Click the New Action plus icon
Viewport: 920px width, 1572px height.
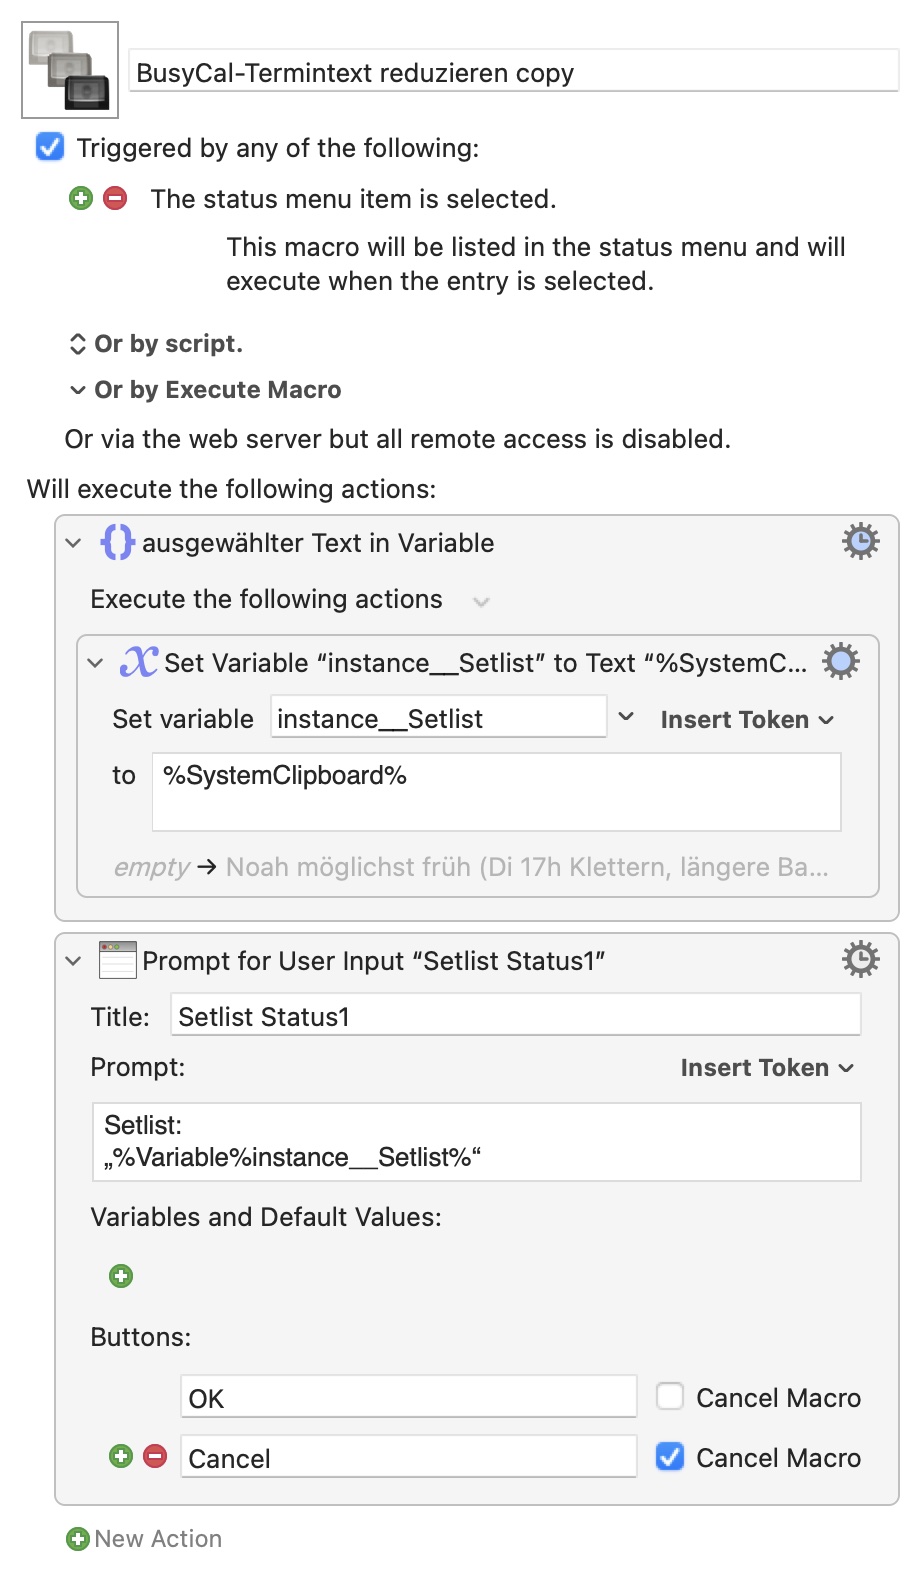(78, 1539)
